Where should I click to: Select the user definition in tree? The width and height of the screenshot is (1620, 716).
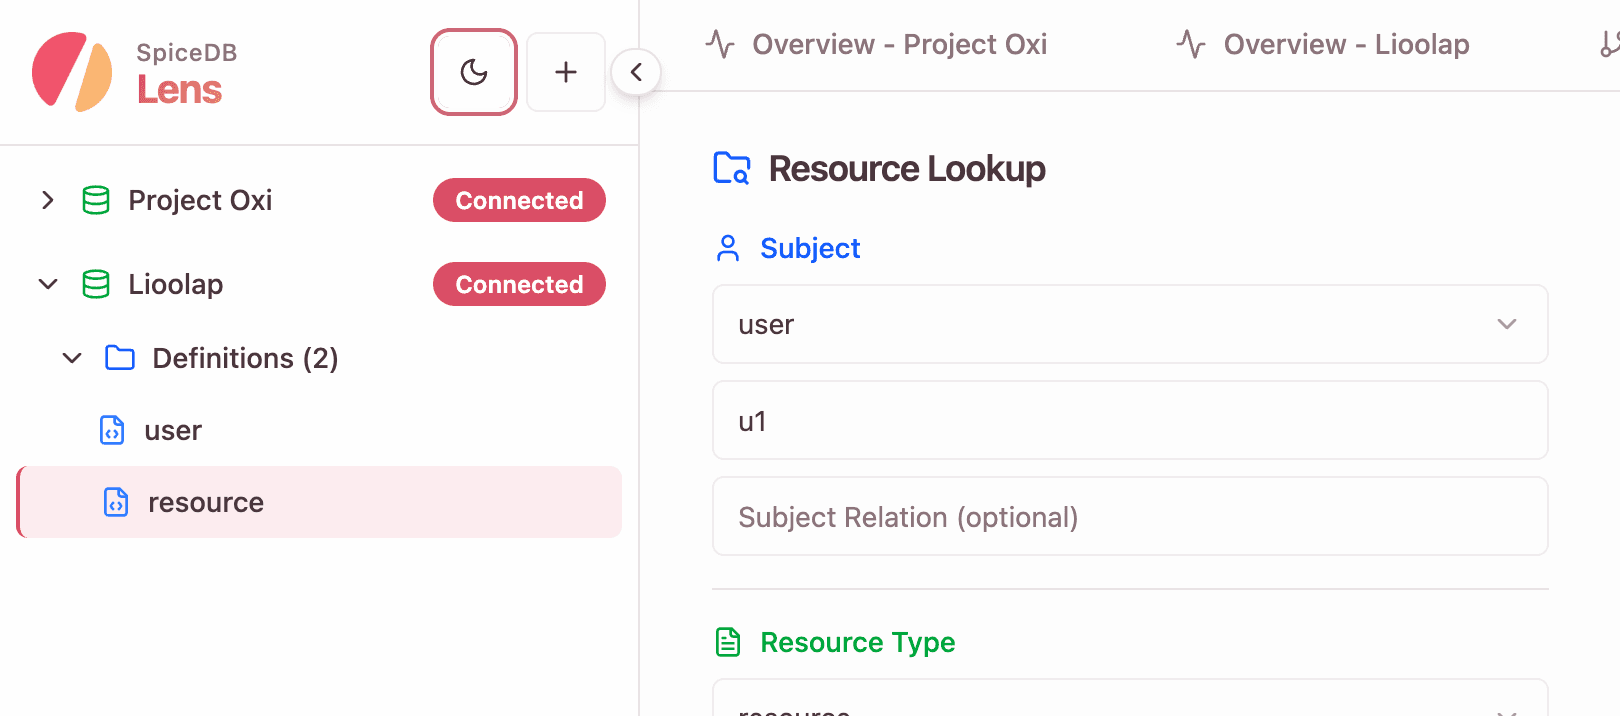[x=173, y=431]
